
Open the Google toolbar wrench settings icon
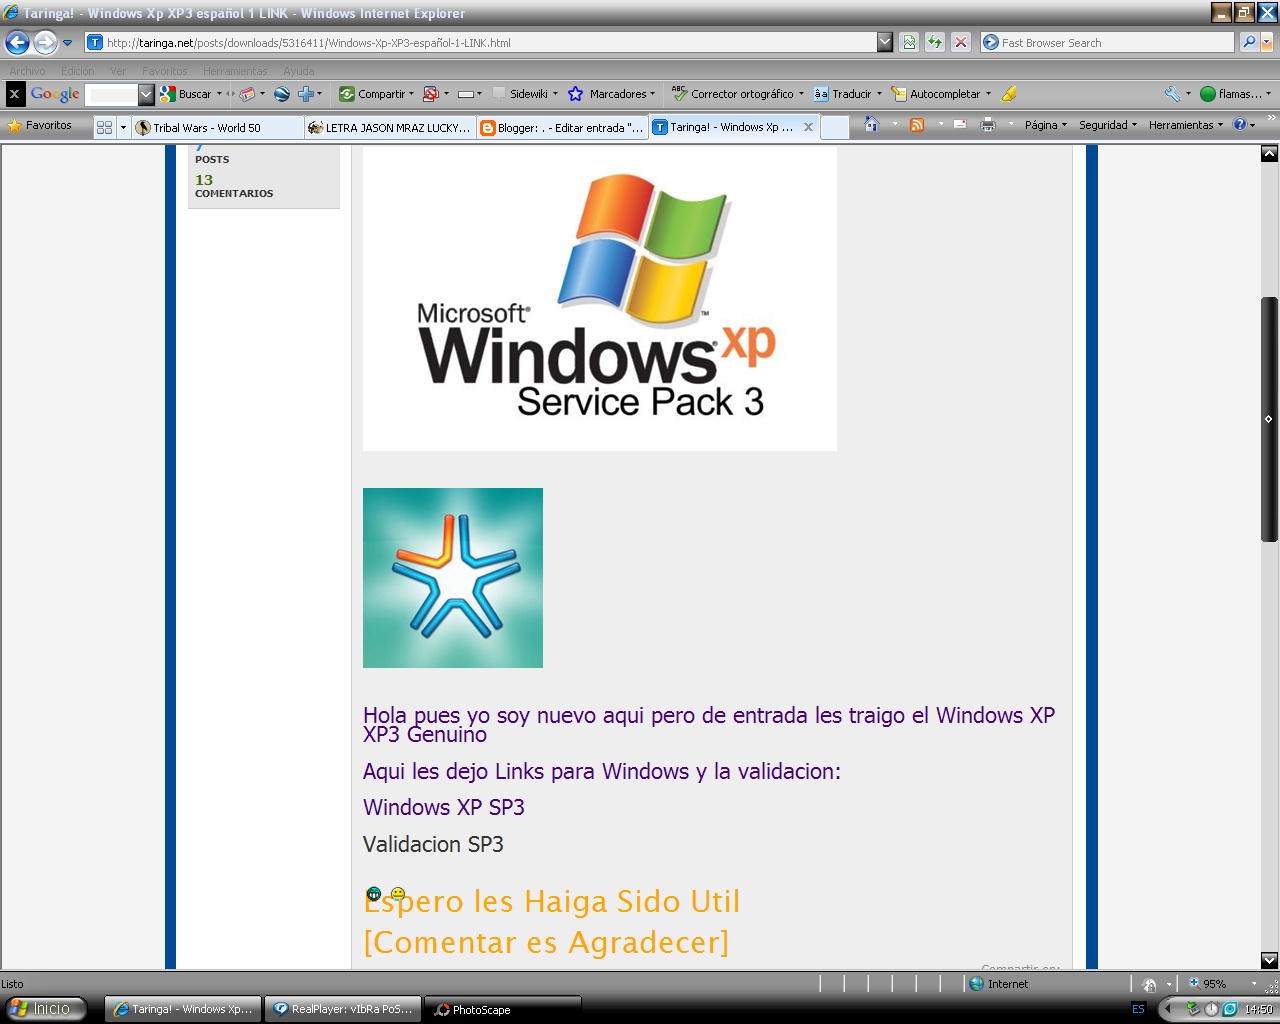[x=1173, y=94]
